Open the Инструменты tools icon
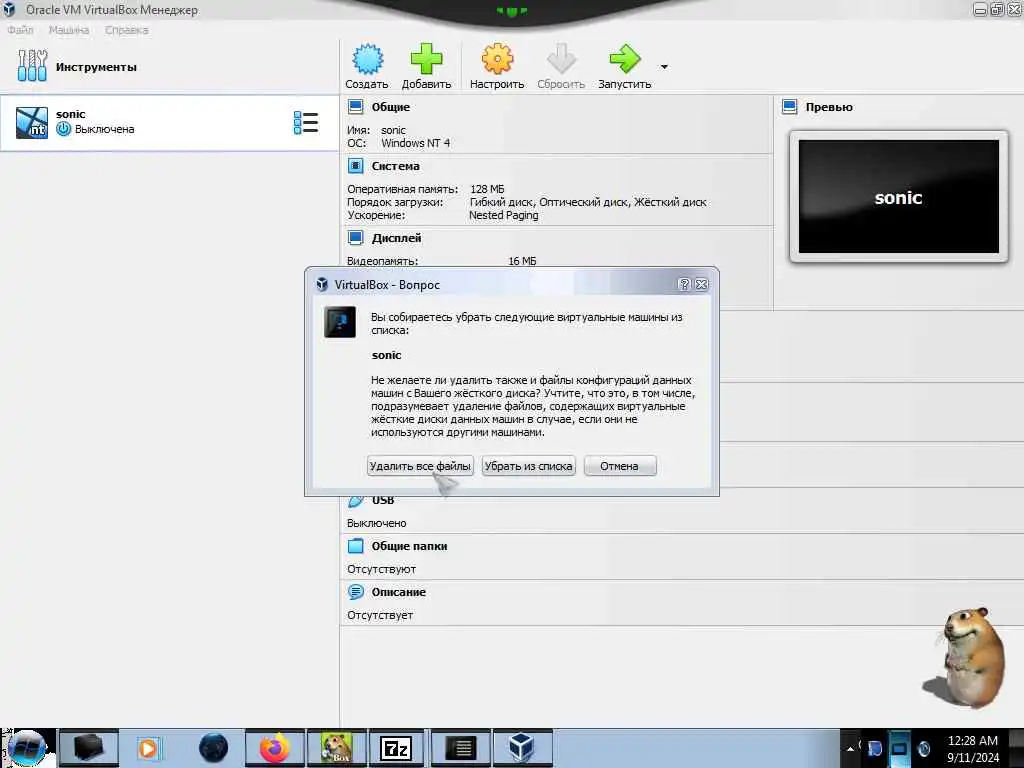 coord(32,66)
